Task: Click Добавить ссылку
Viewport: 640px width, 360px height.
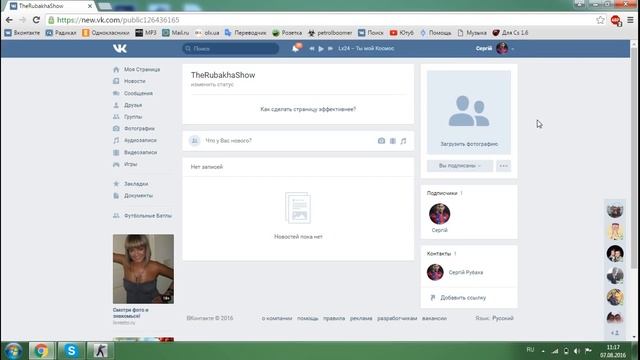Action: pyautogui.click(x=463, y=298)
